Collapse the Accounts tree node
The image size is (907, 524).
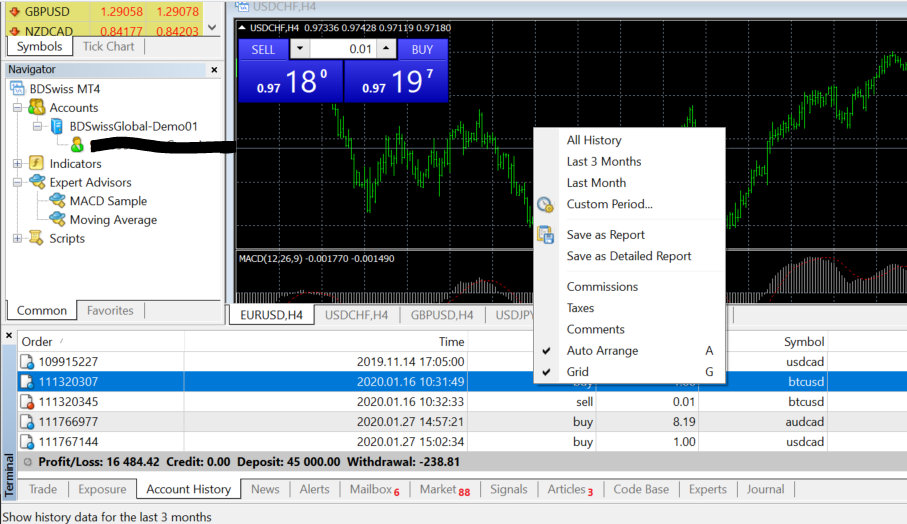click(17, 107)
